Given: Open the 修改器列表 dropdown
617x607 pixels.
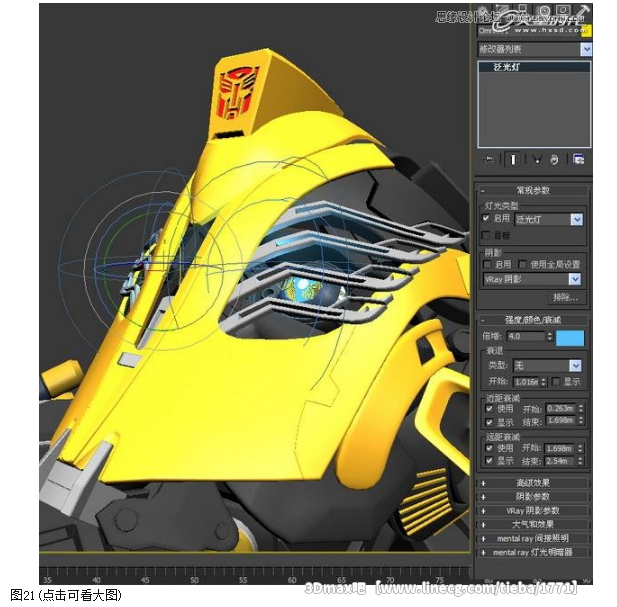Looking at the screenshot, I should (534, 49).
